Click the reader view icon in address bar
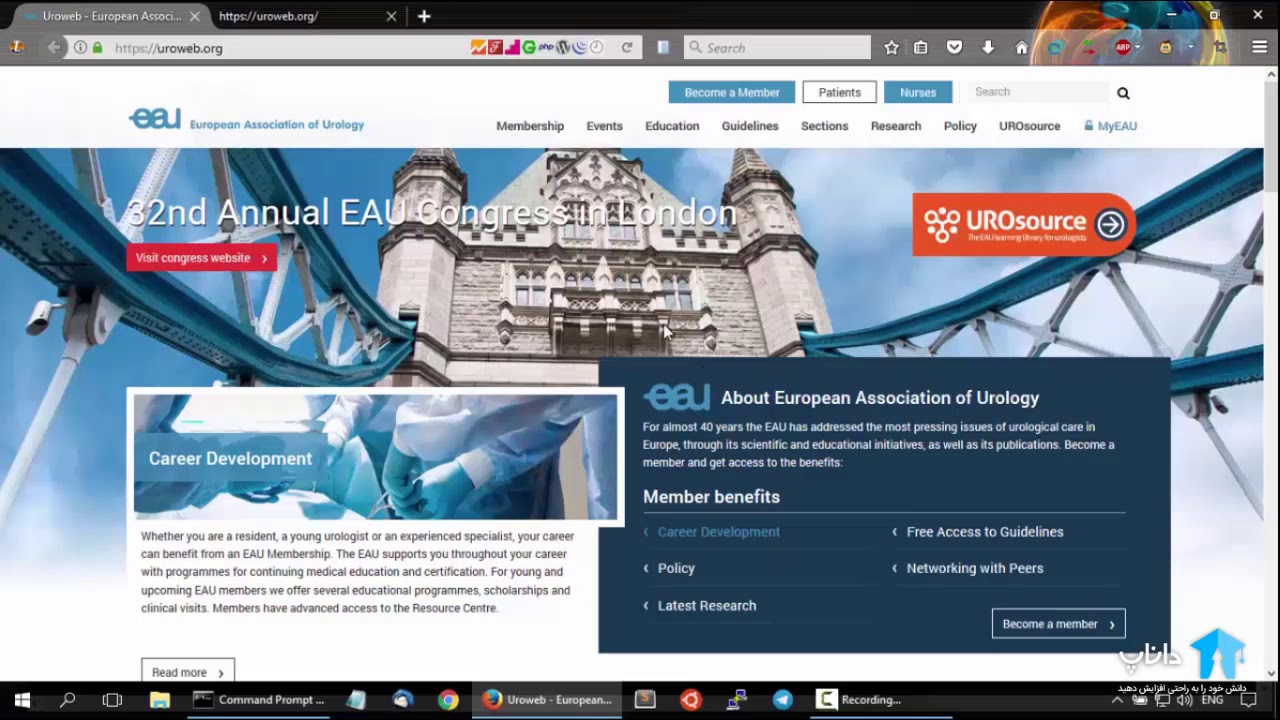 [662, 47]
